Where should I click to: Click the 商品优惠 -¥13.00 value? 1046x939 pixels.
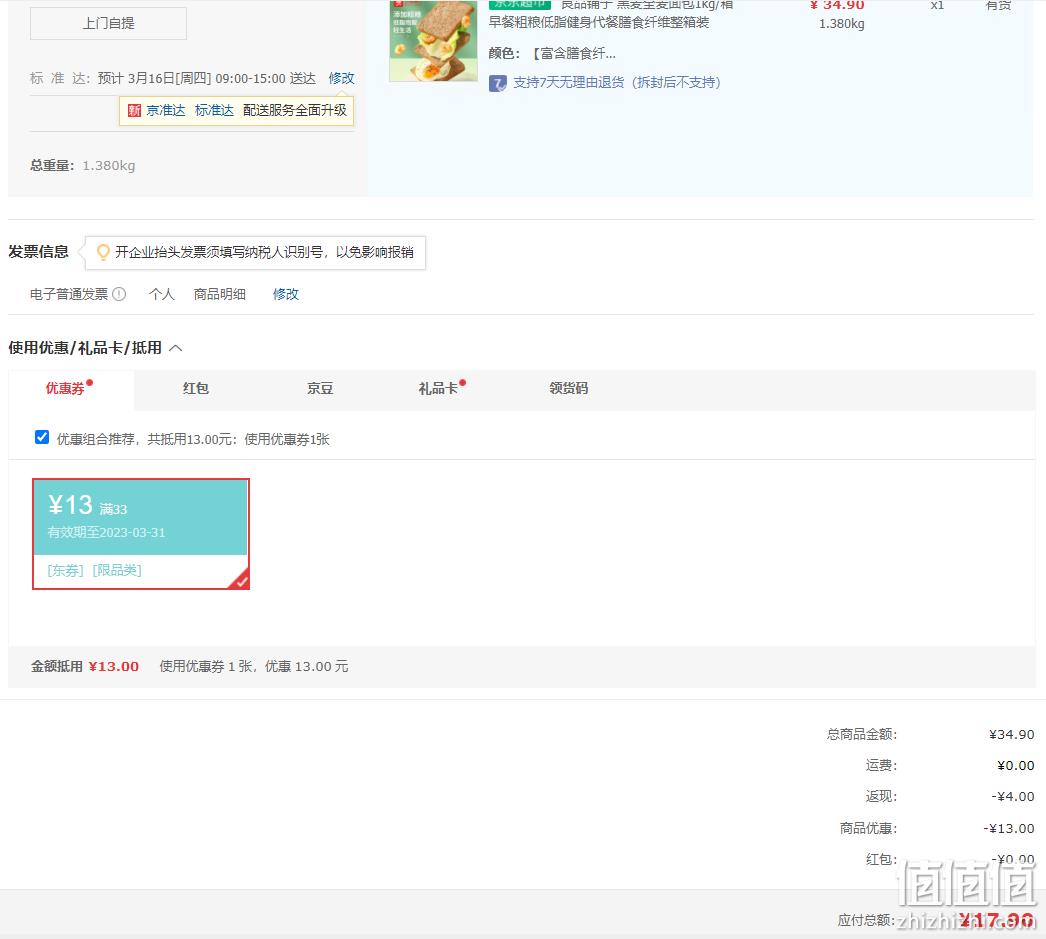pos(1009,828)
